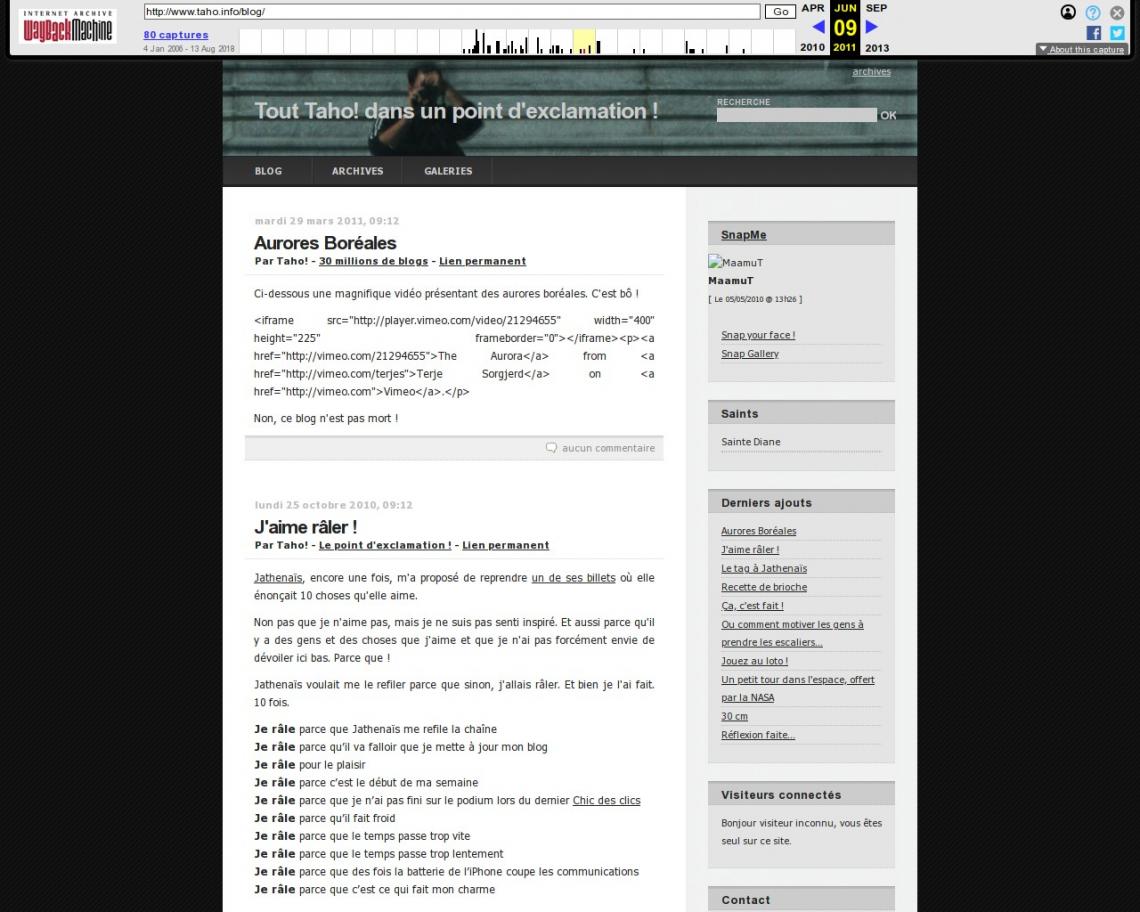Select the GALERIES navigation tab
Image resolution: width=1140 pixels, height=912 pixels.
448,171
